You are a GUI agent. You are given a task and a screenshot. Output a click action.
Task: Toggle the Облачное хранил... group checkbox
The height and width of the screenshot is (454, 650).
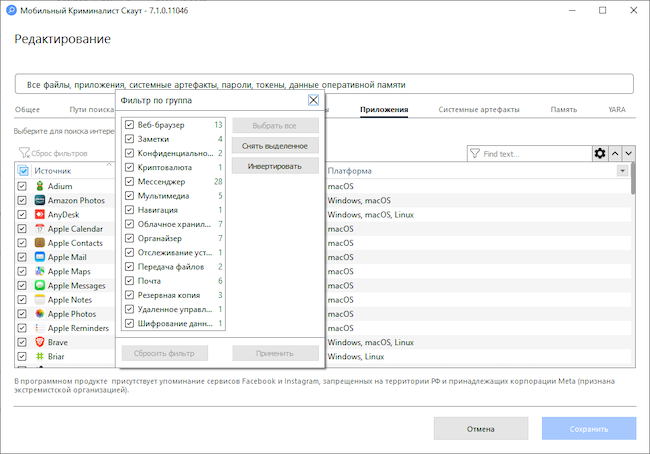(x=129, y=224)
